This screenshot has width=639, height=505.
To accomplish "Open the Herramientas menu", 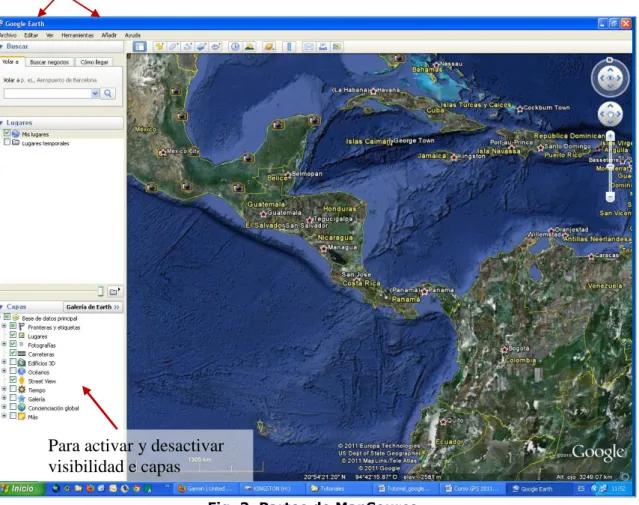I will tap(77, 35).
